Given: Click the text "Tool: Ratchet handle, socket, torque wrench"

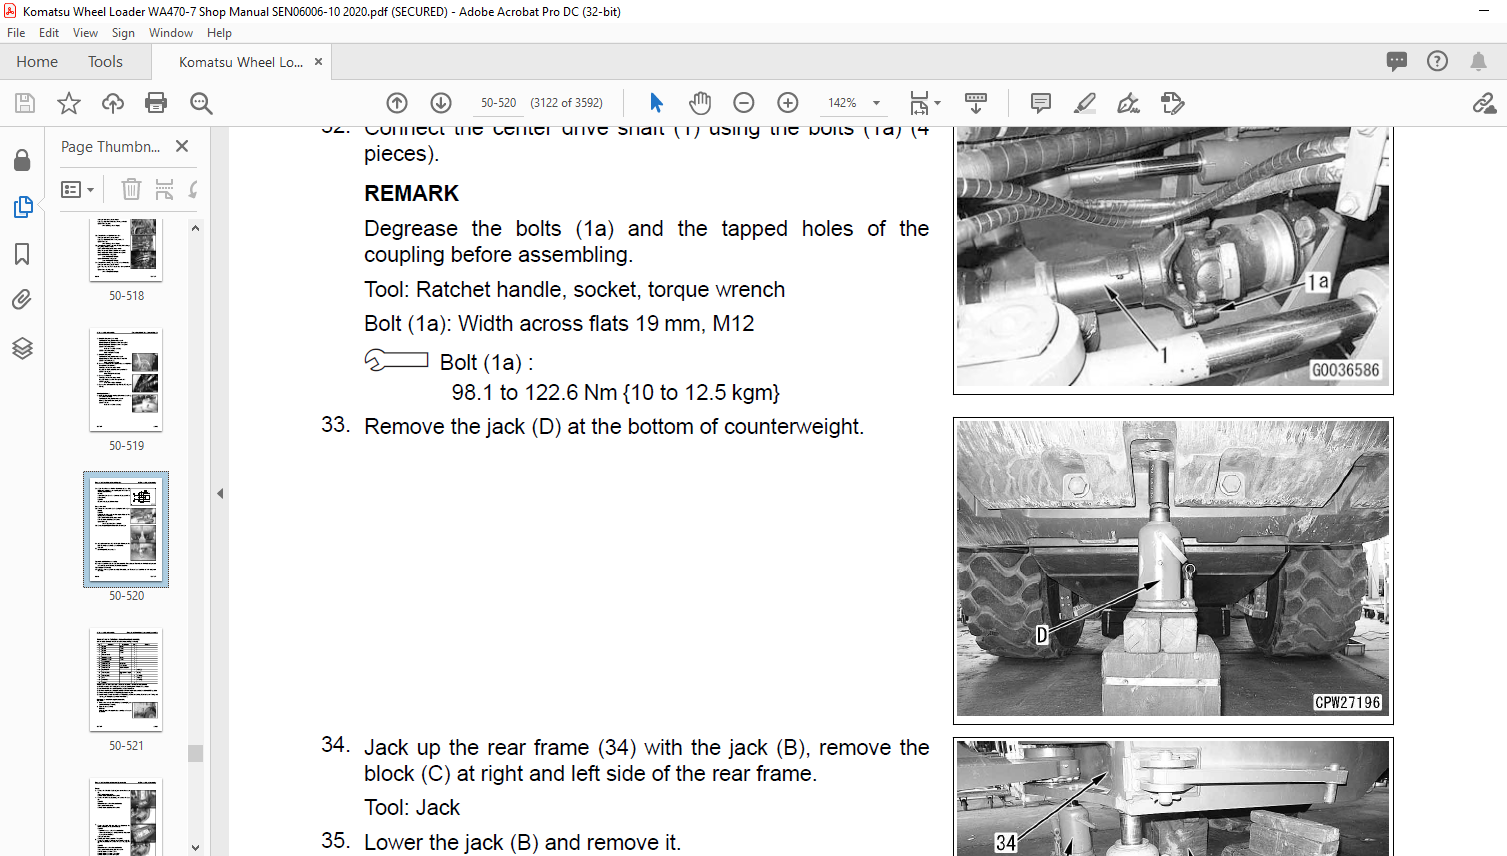Looking at the screenshot, I should point(575,290).
